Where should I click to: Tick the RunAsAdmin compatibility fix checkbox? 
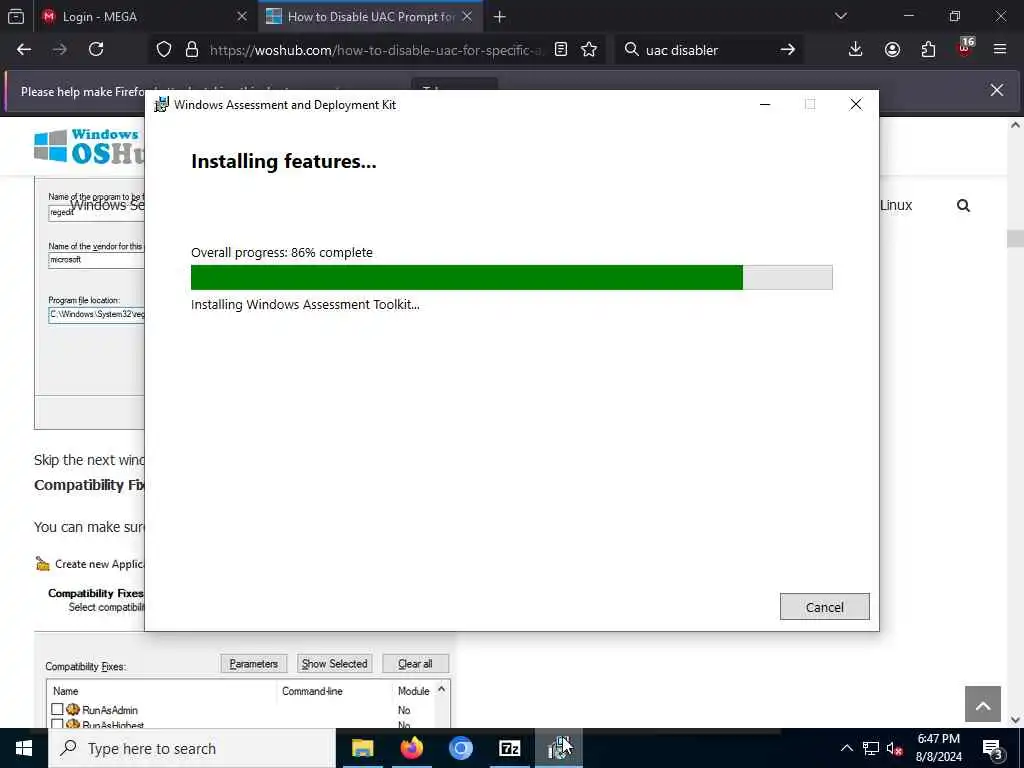point(57,709)
